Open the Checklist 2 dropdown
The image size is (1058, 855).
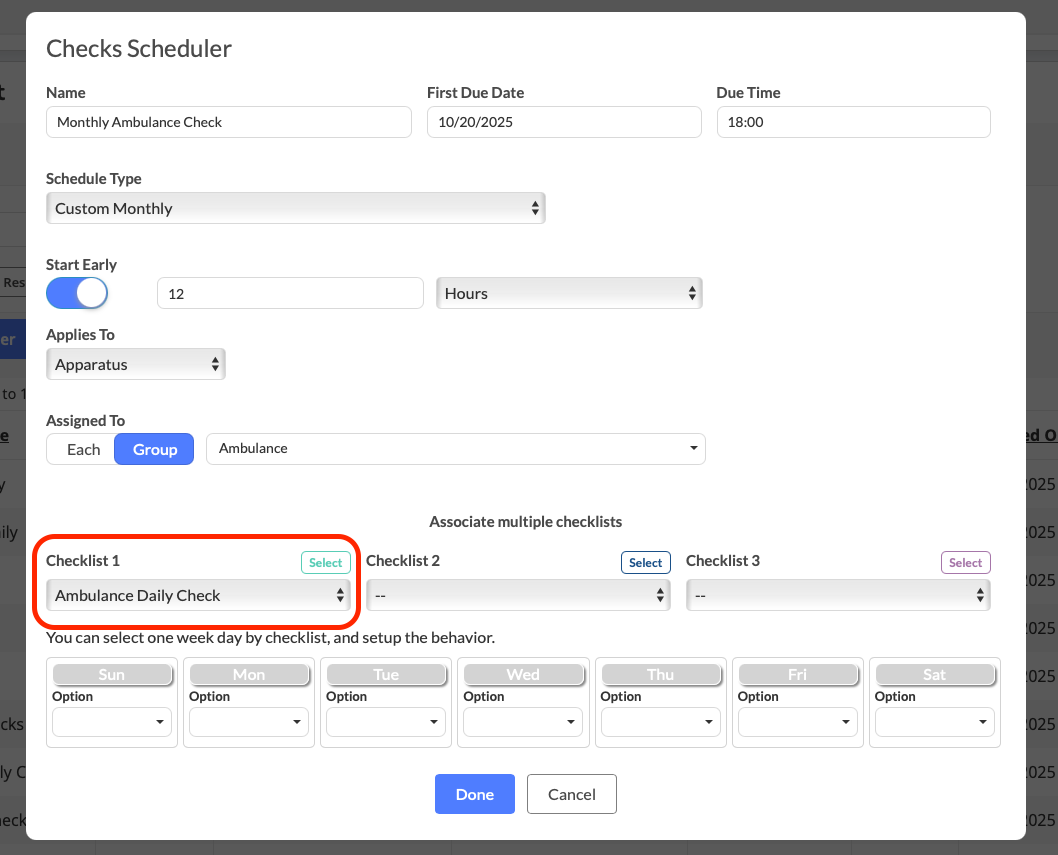(x=518, y=595)
